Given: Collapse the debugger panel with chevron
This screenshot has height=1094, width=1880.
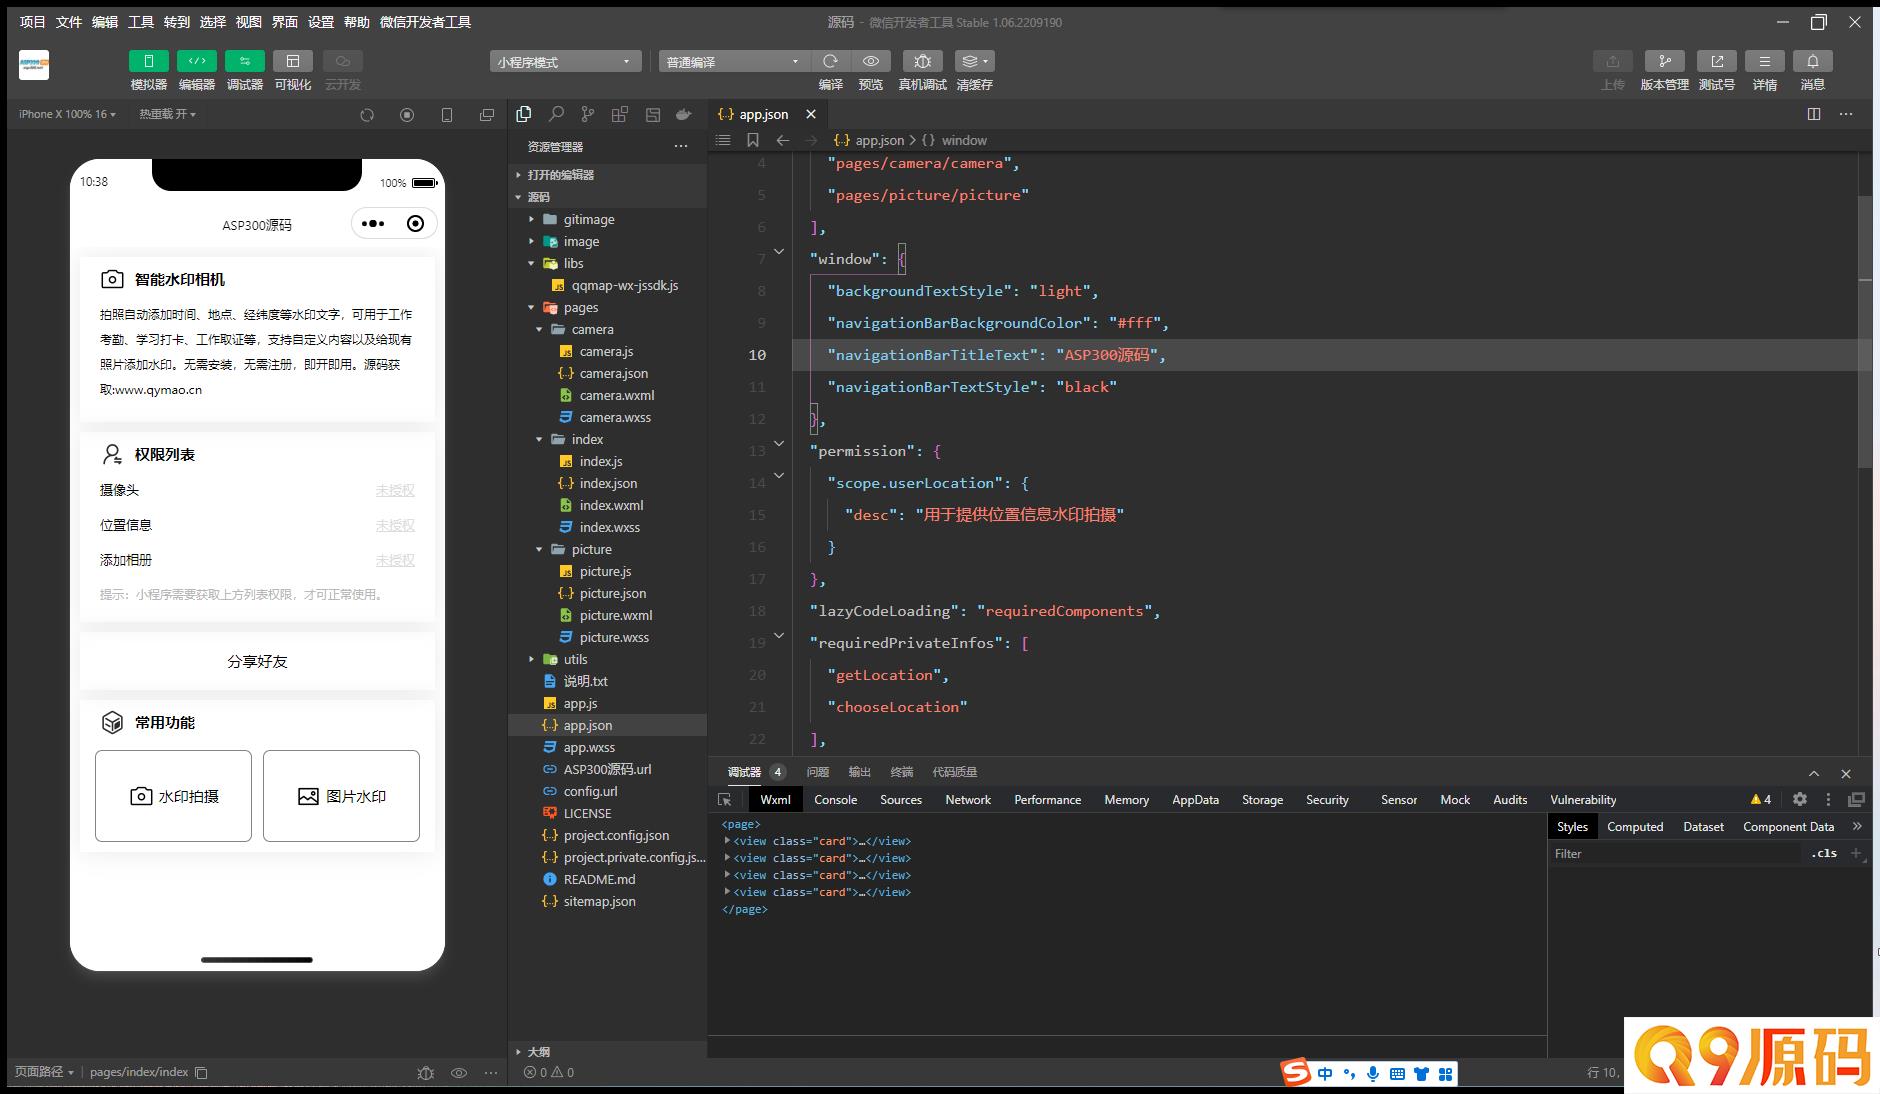Looking at the screenshot, I should 1814,773.
